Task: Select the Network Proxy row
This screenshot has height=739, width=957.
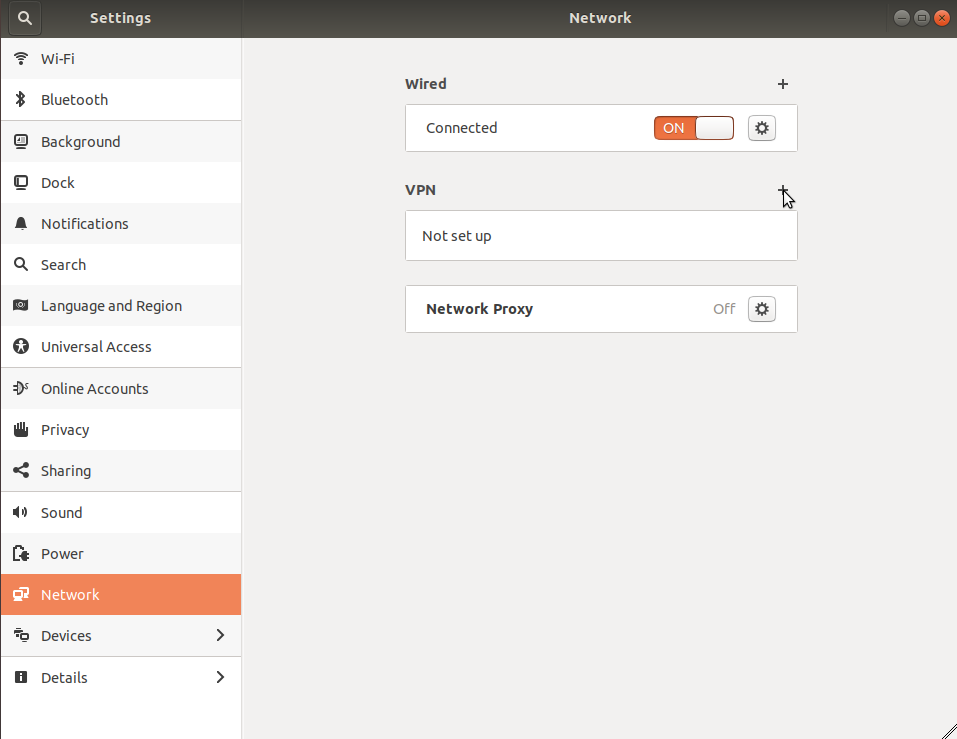Action: pyautogui.click(x=601, y=309)
